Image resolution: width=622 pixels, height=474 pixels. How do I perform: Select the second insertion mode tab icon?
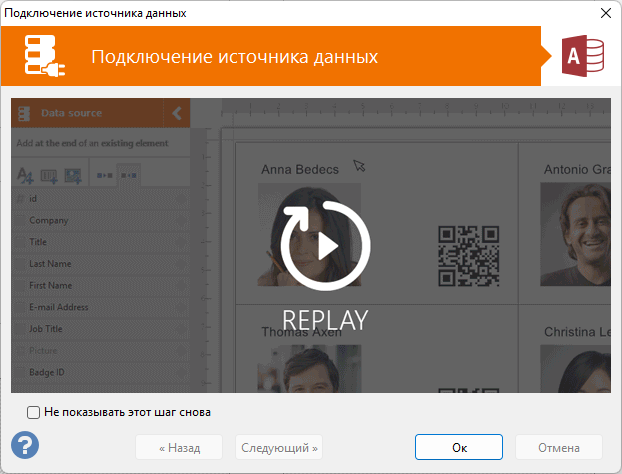click(x=129, y=175)
